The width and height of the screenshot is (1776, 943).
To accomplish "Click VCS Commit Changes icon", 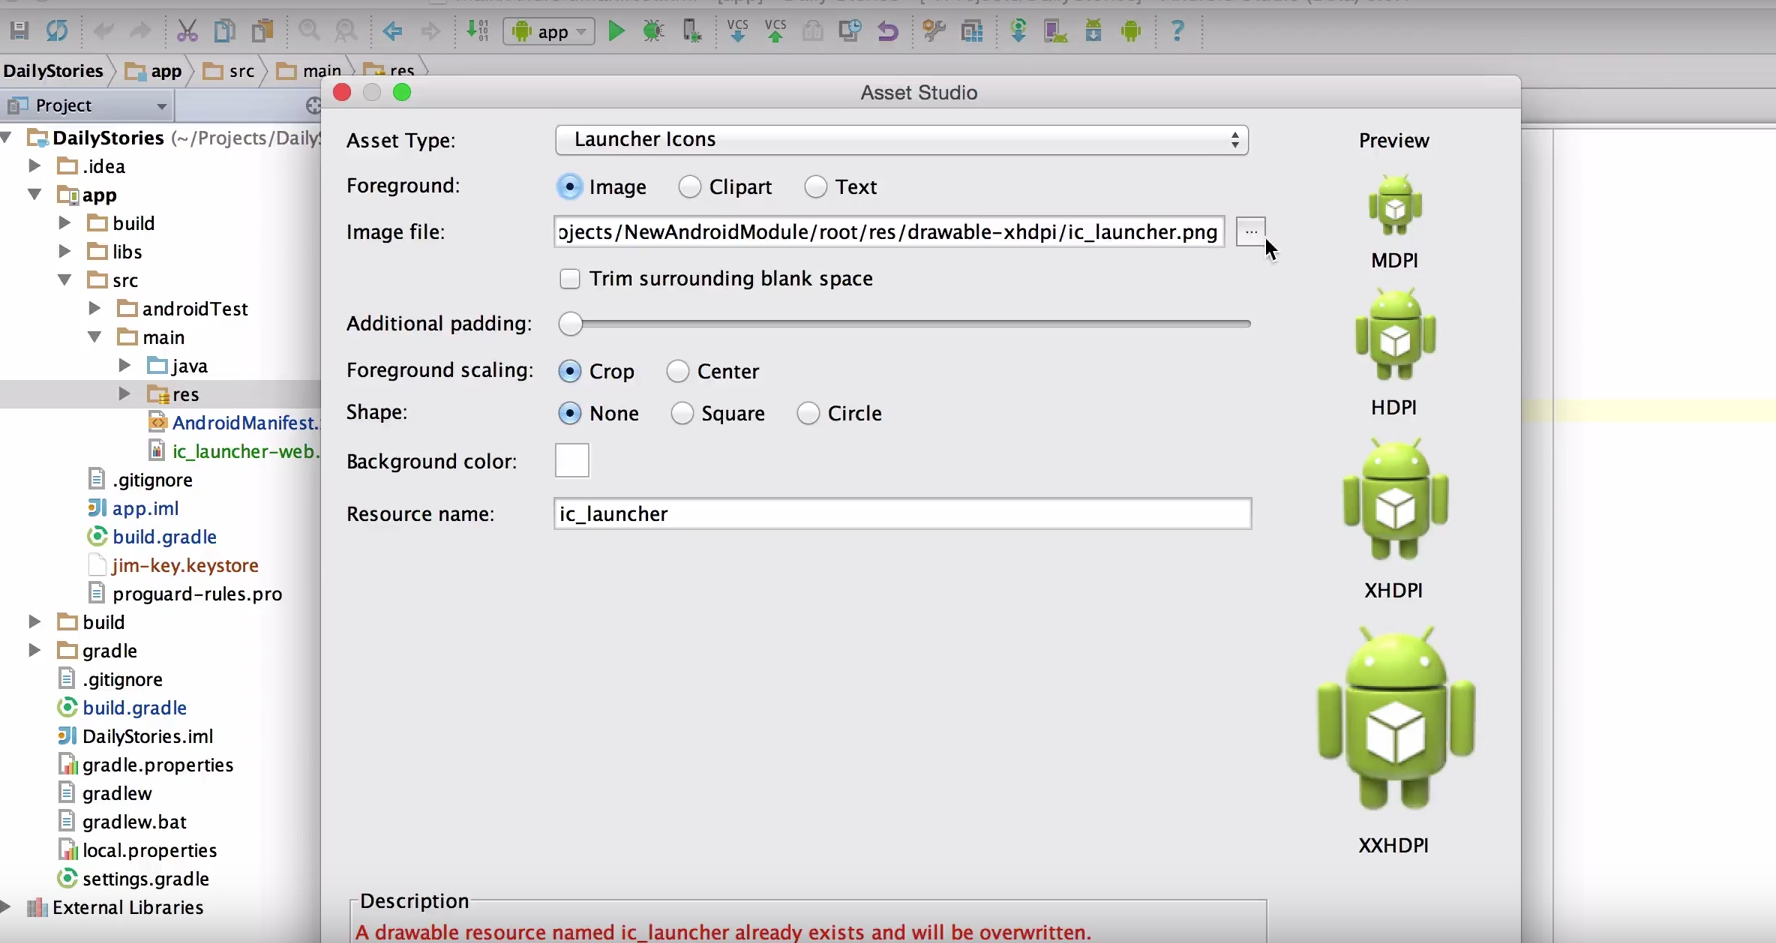I will click(x=775, y=31).
